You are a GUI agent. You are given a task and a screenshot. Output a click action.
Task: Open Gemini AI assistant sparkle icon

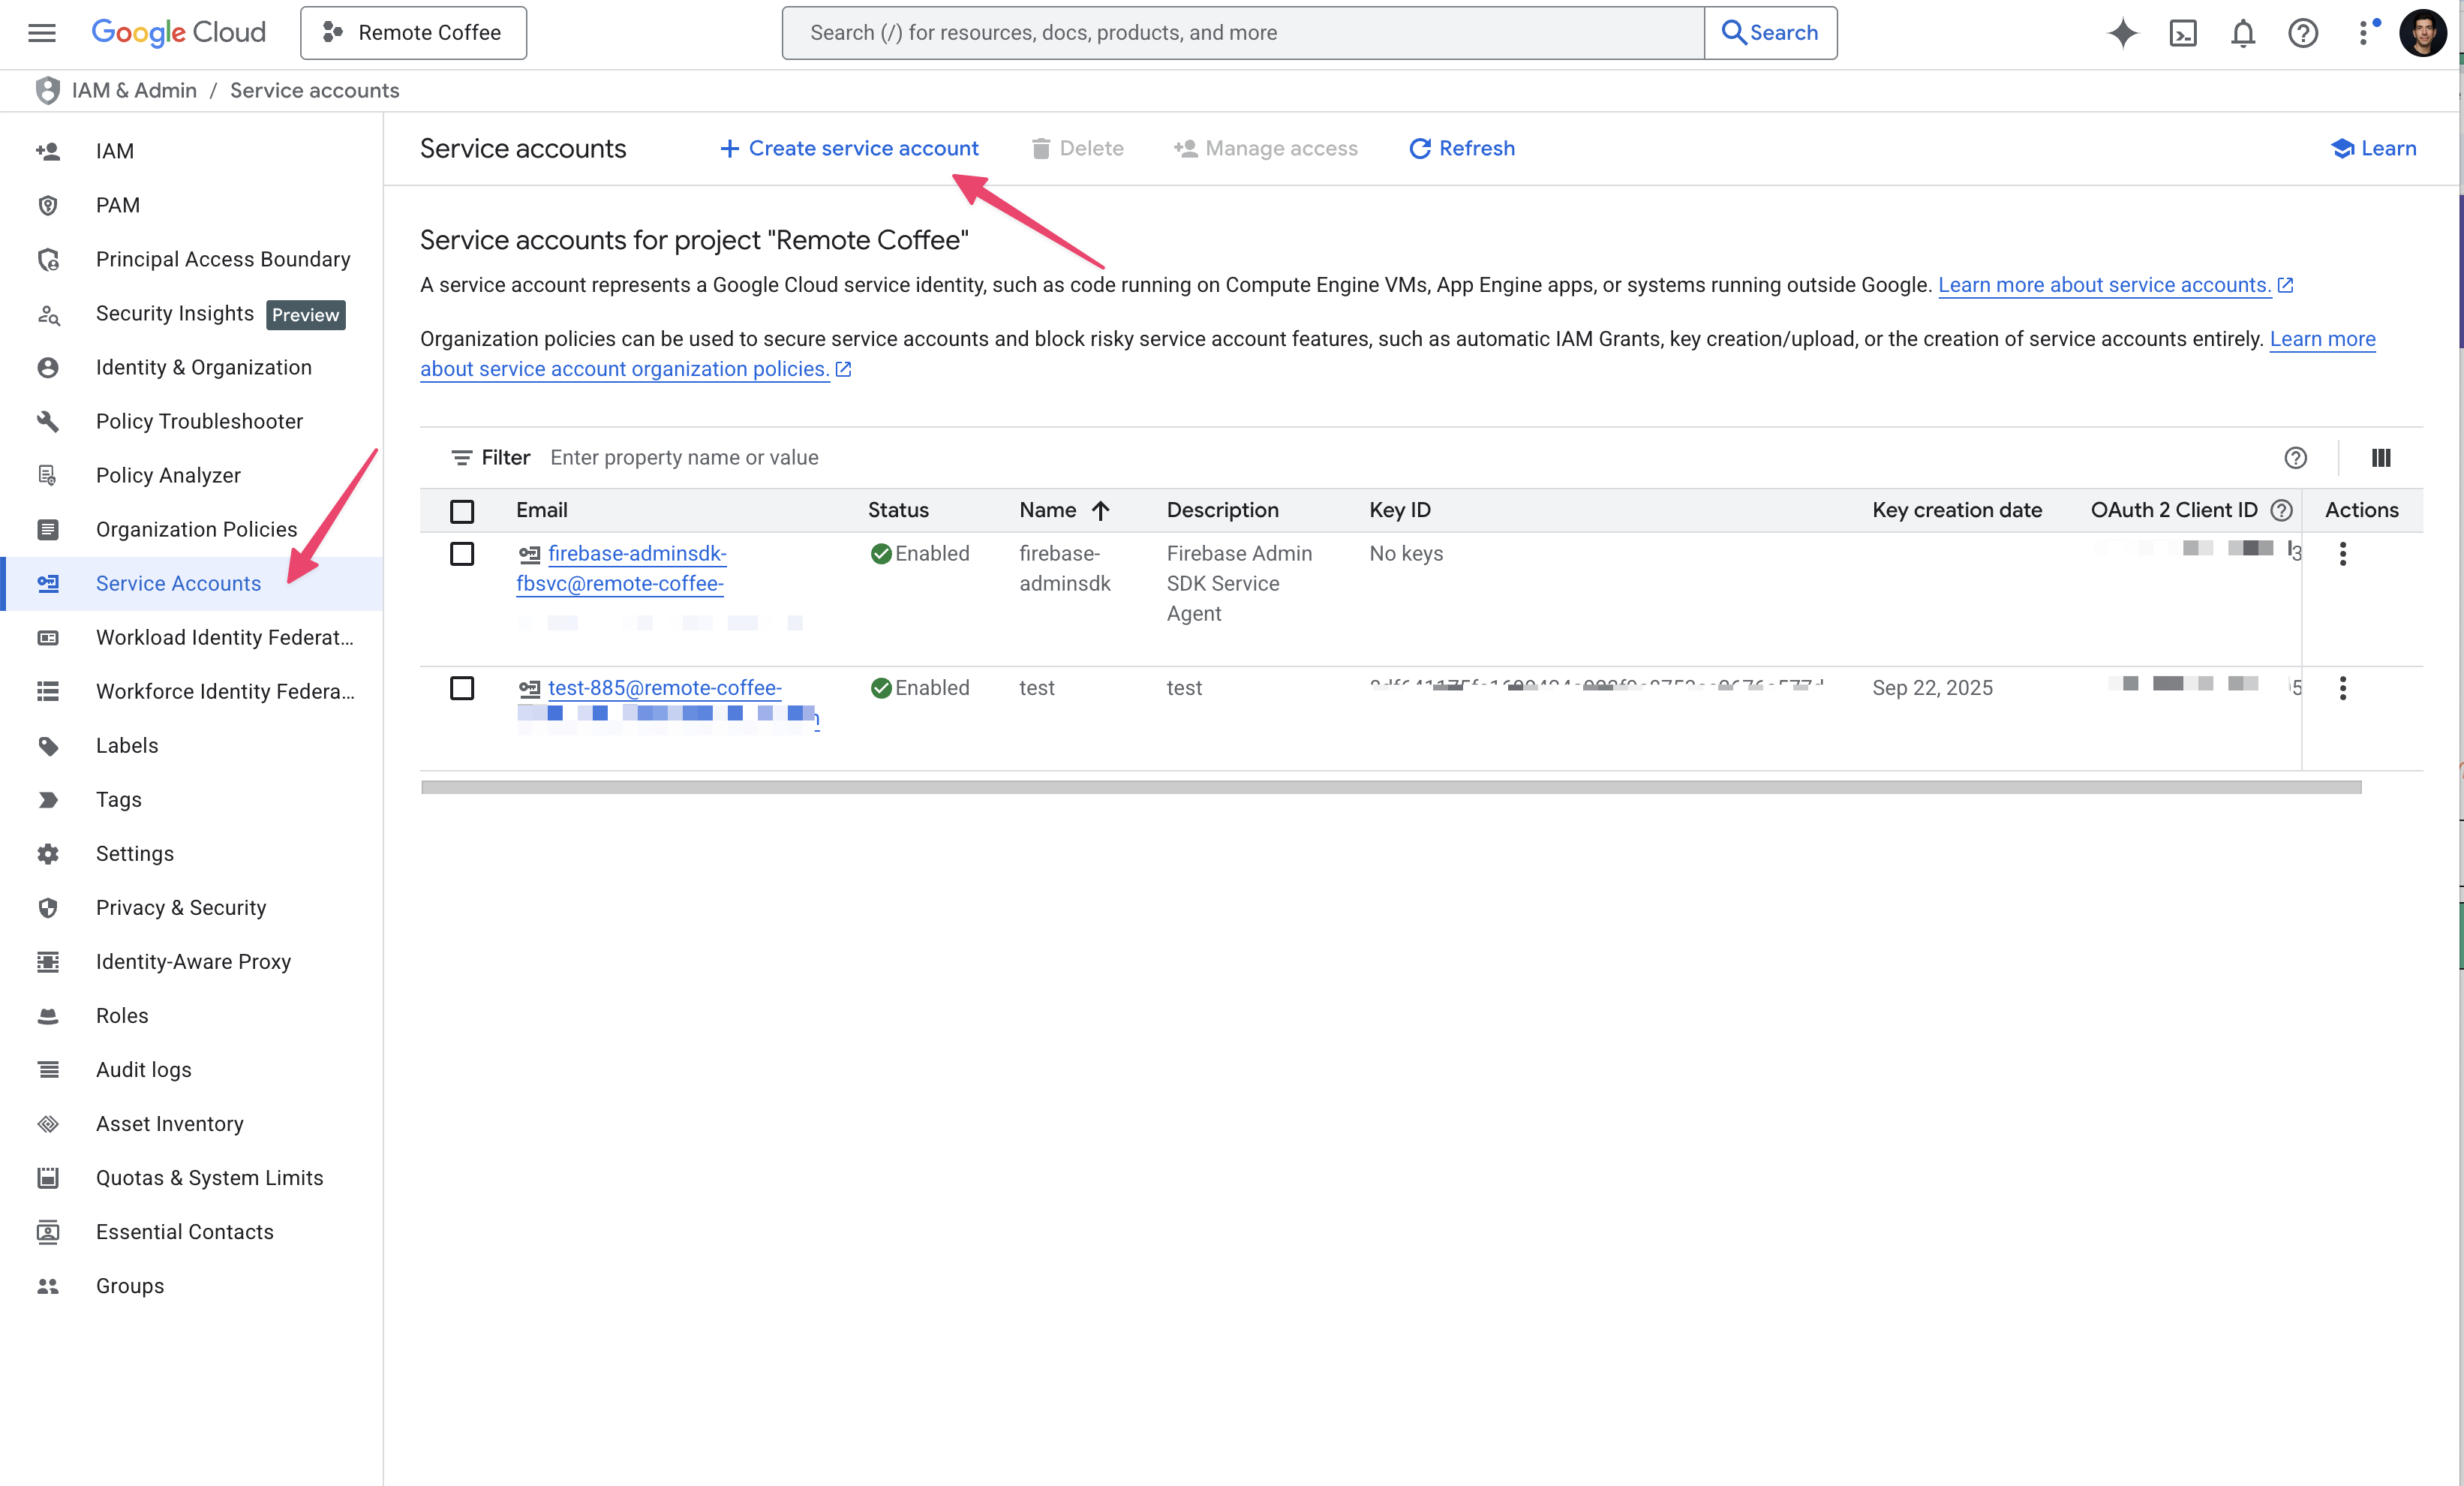pos(2122,33)
